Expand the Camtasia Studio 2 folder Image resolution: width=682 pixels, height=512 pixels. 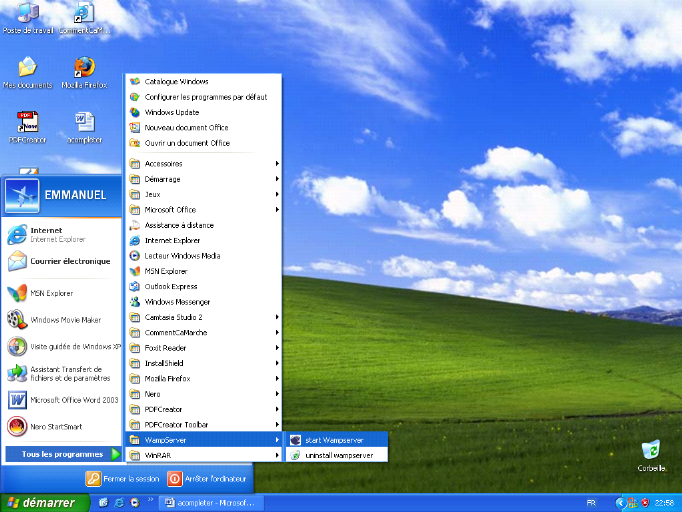pyautogui.click(x=200, y=317)
